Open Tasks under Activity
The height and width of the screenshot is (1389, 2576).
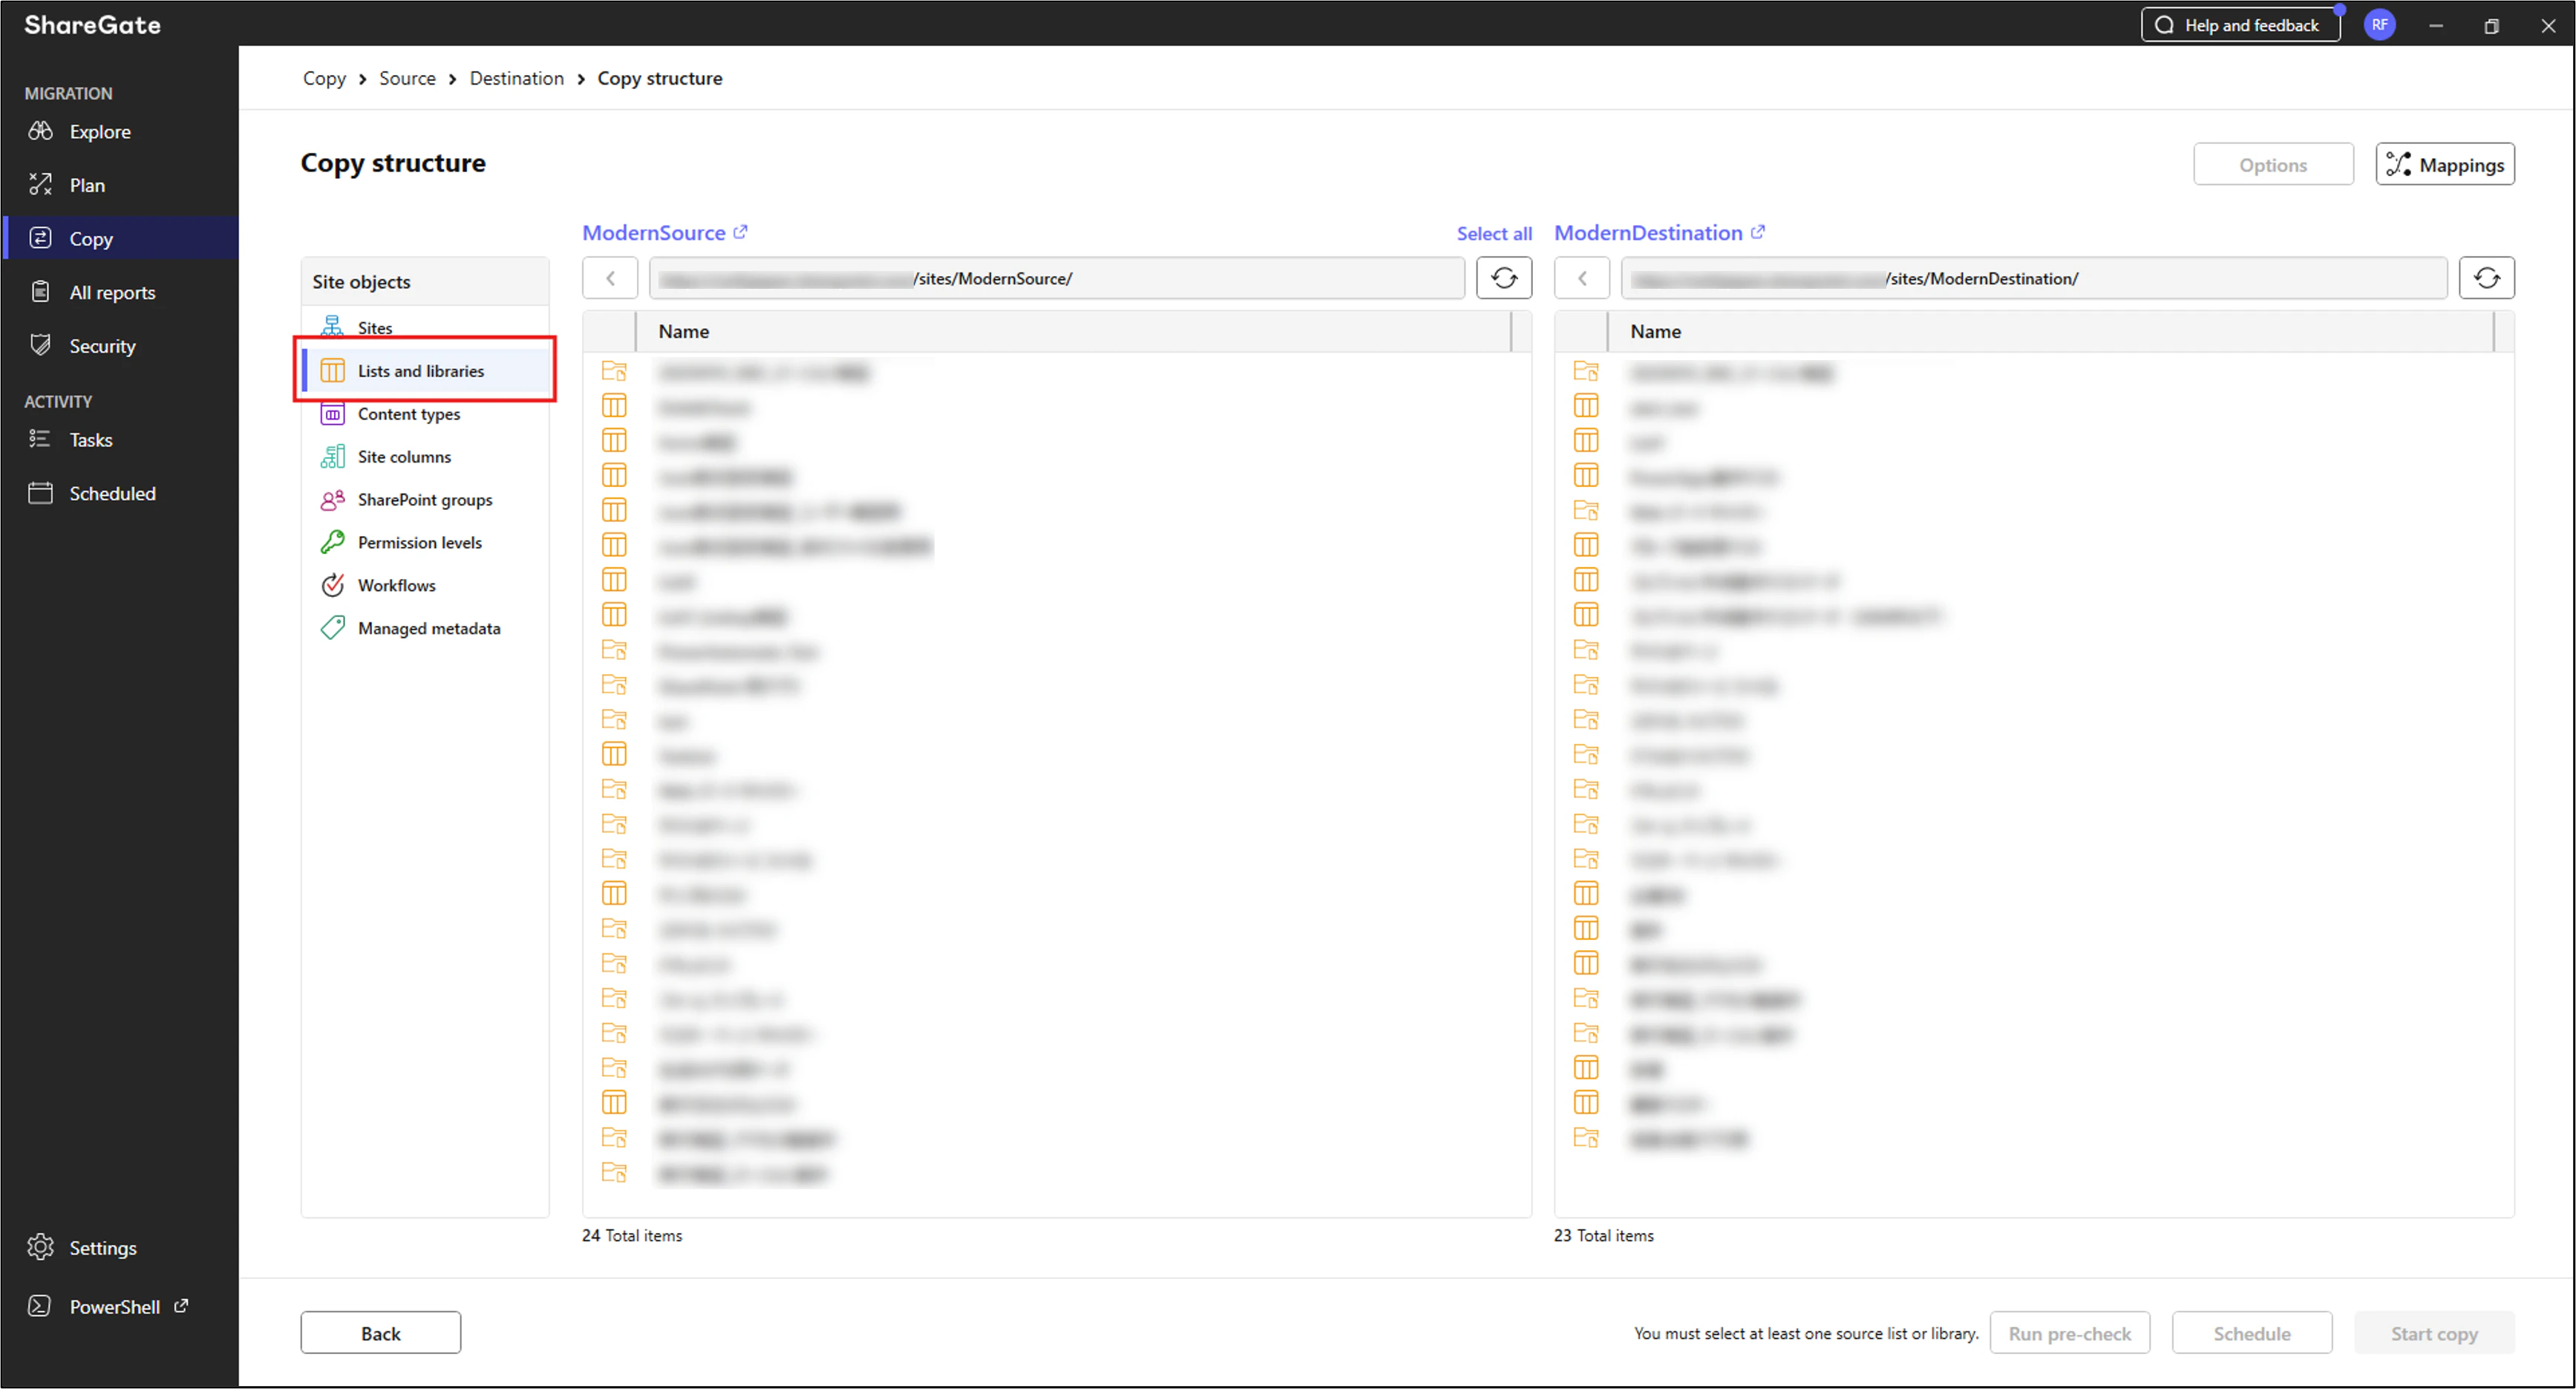tap(90, 440)
